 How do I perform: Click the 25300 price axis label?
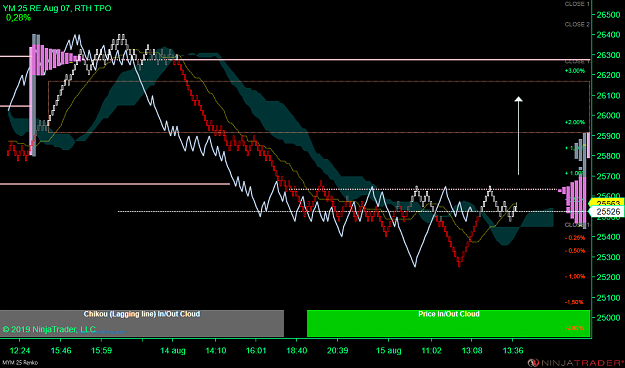click(608, 257)
